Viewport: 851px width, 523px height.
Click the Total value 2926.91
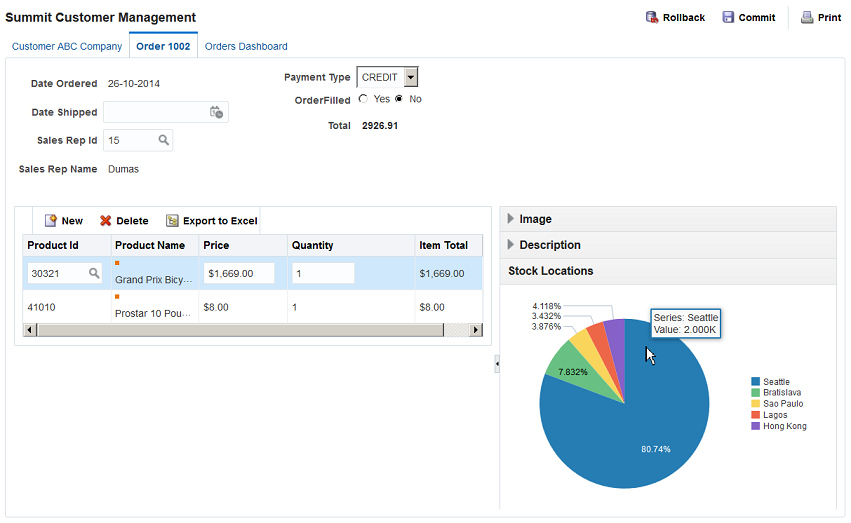click(380, 126)
